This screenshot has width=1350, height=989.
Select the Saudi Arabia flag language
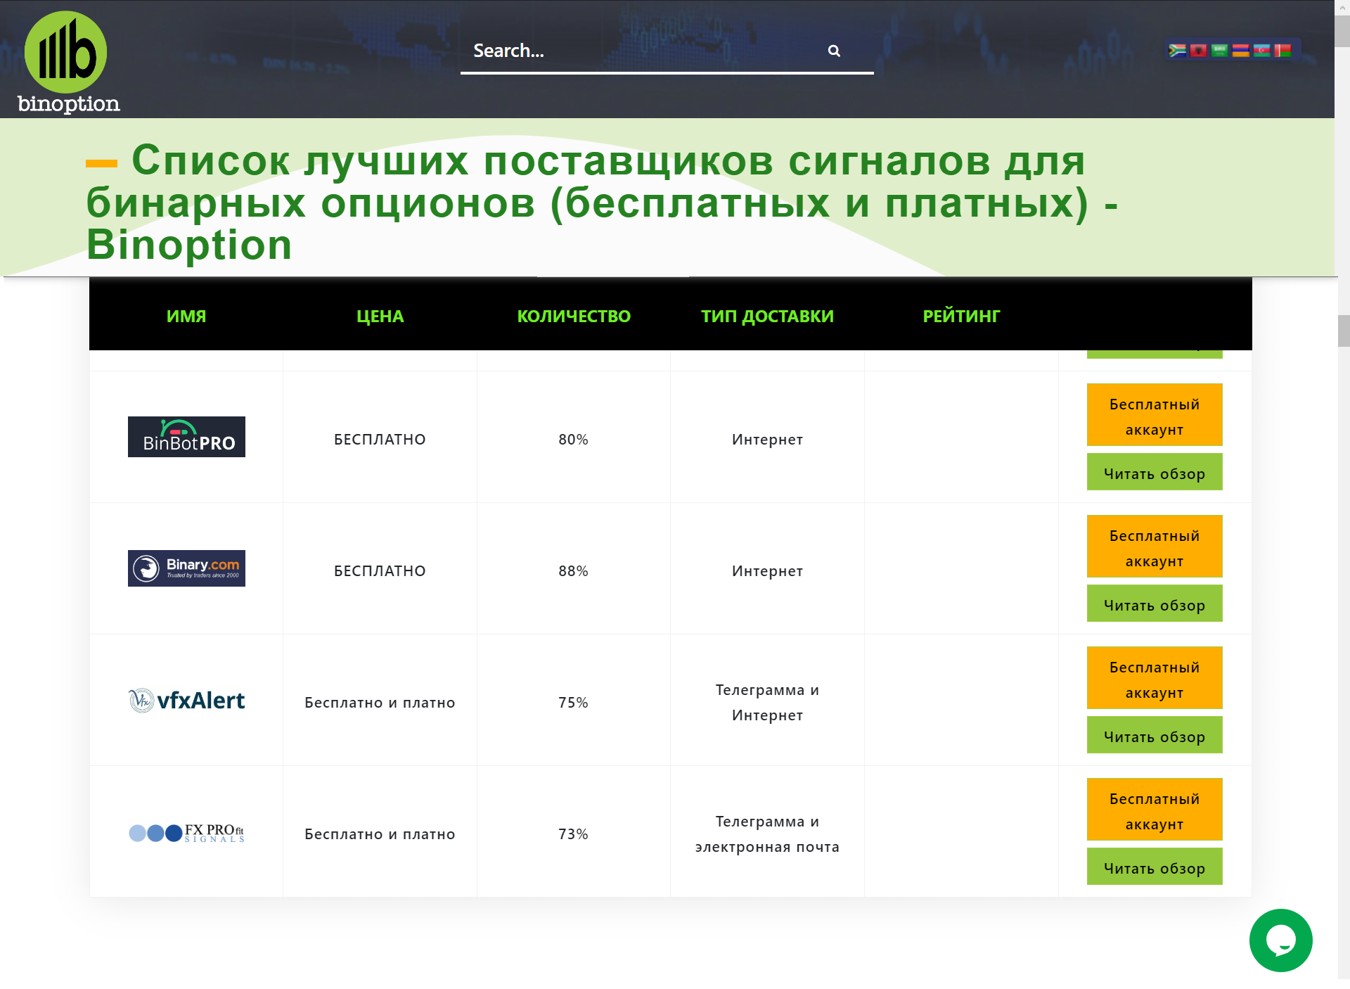[x=1219, y=50]
